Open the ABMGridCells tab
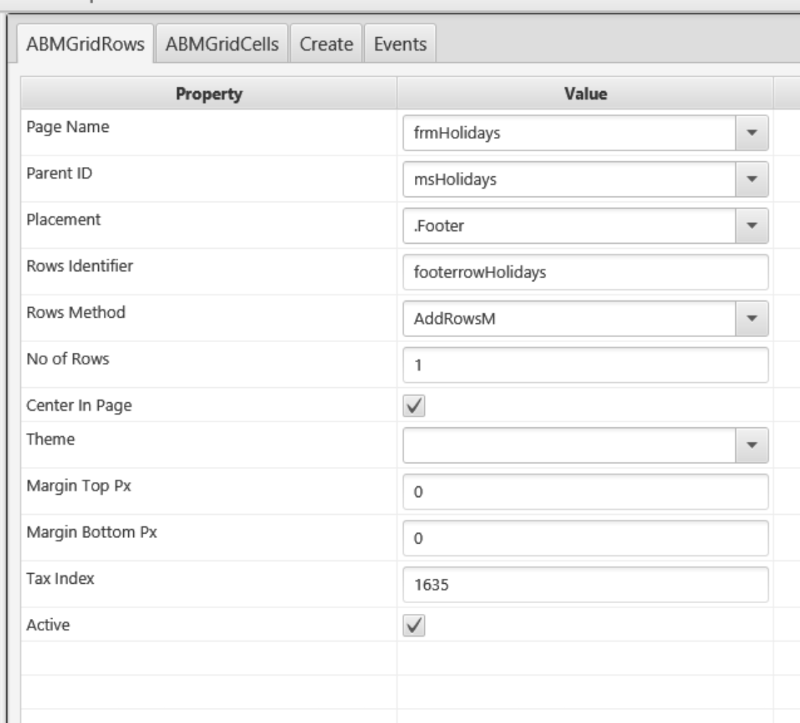 [222, 44]
